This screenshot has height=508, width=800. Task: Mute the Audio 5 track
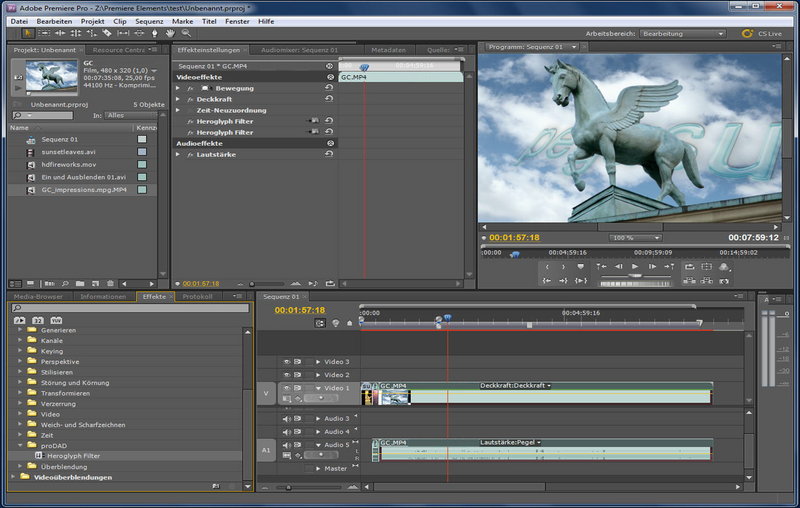pos(287,445)
